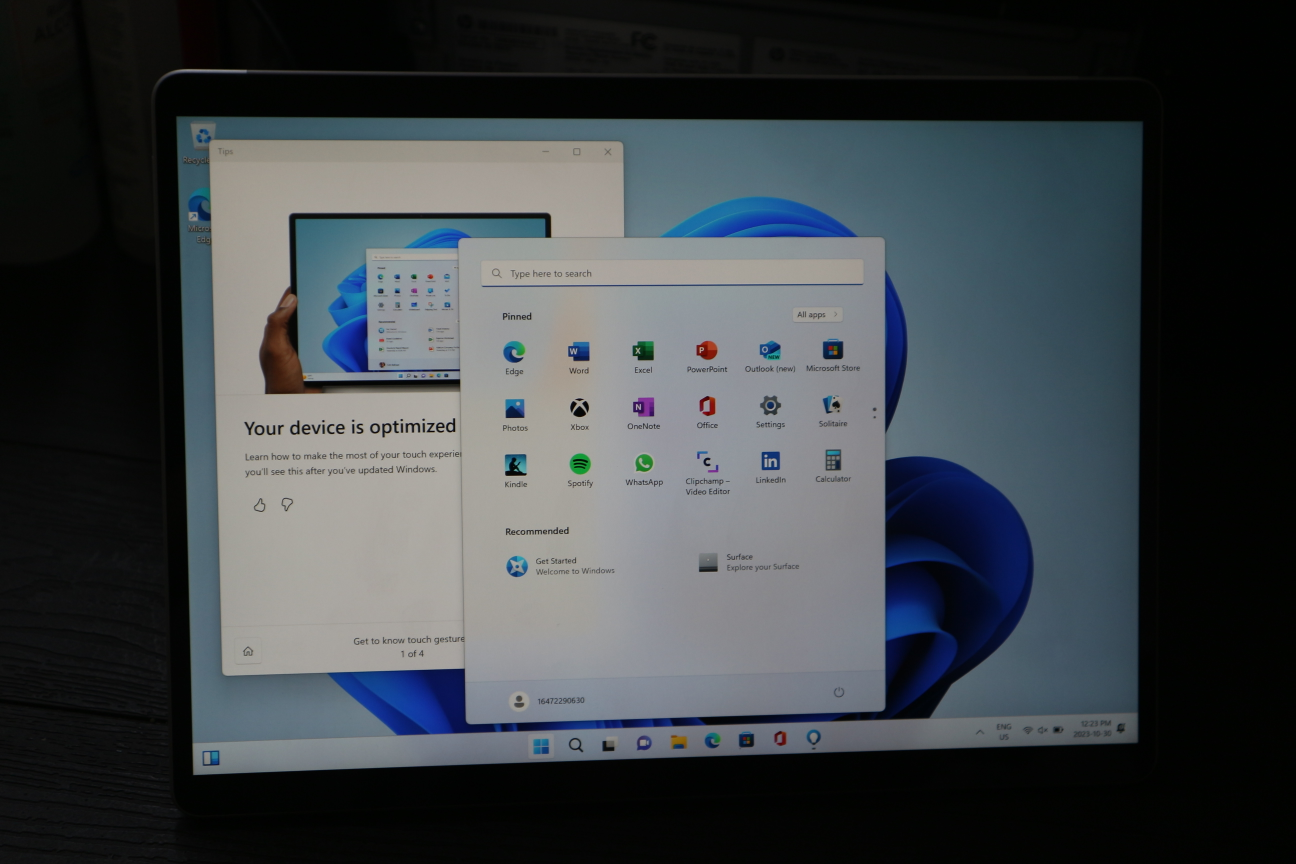Open the recommended Get Started item
The height and width of the screenshot is (864, 1296).
point(561,566)
